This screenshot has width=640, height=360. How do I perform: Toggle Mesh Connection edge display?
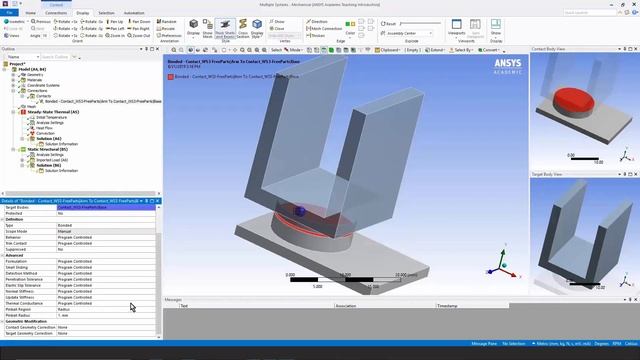coord(324,29)
